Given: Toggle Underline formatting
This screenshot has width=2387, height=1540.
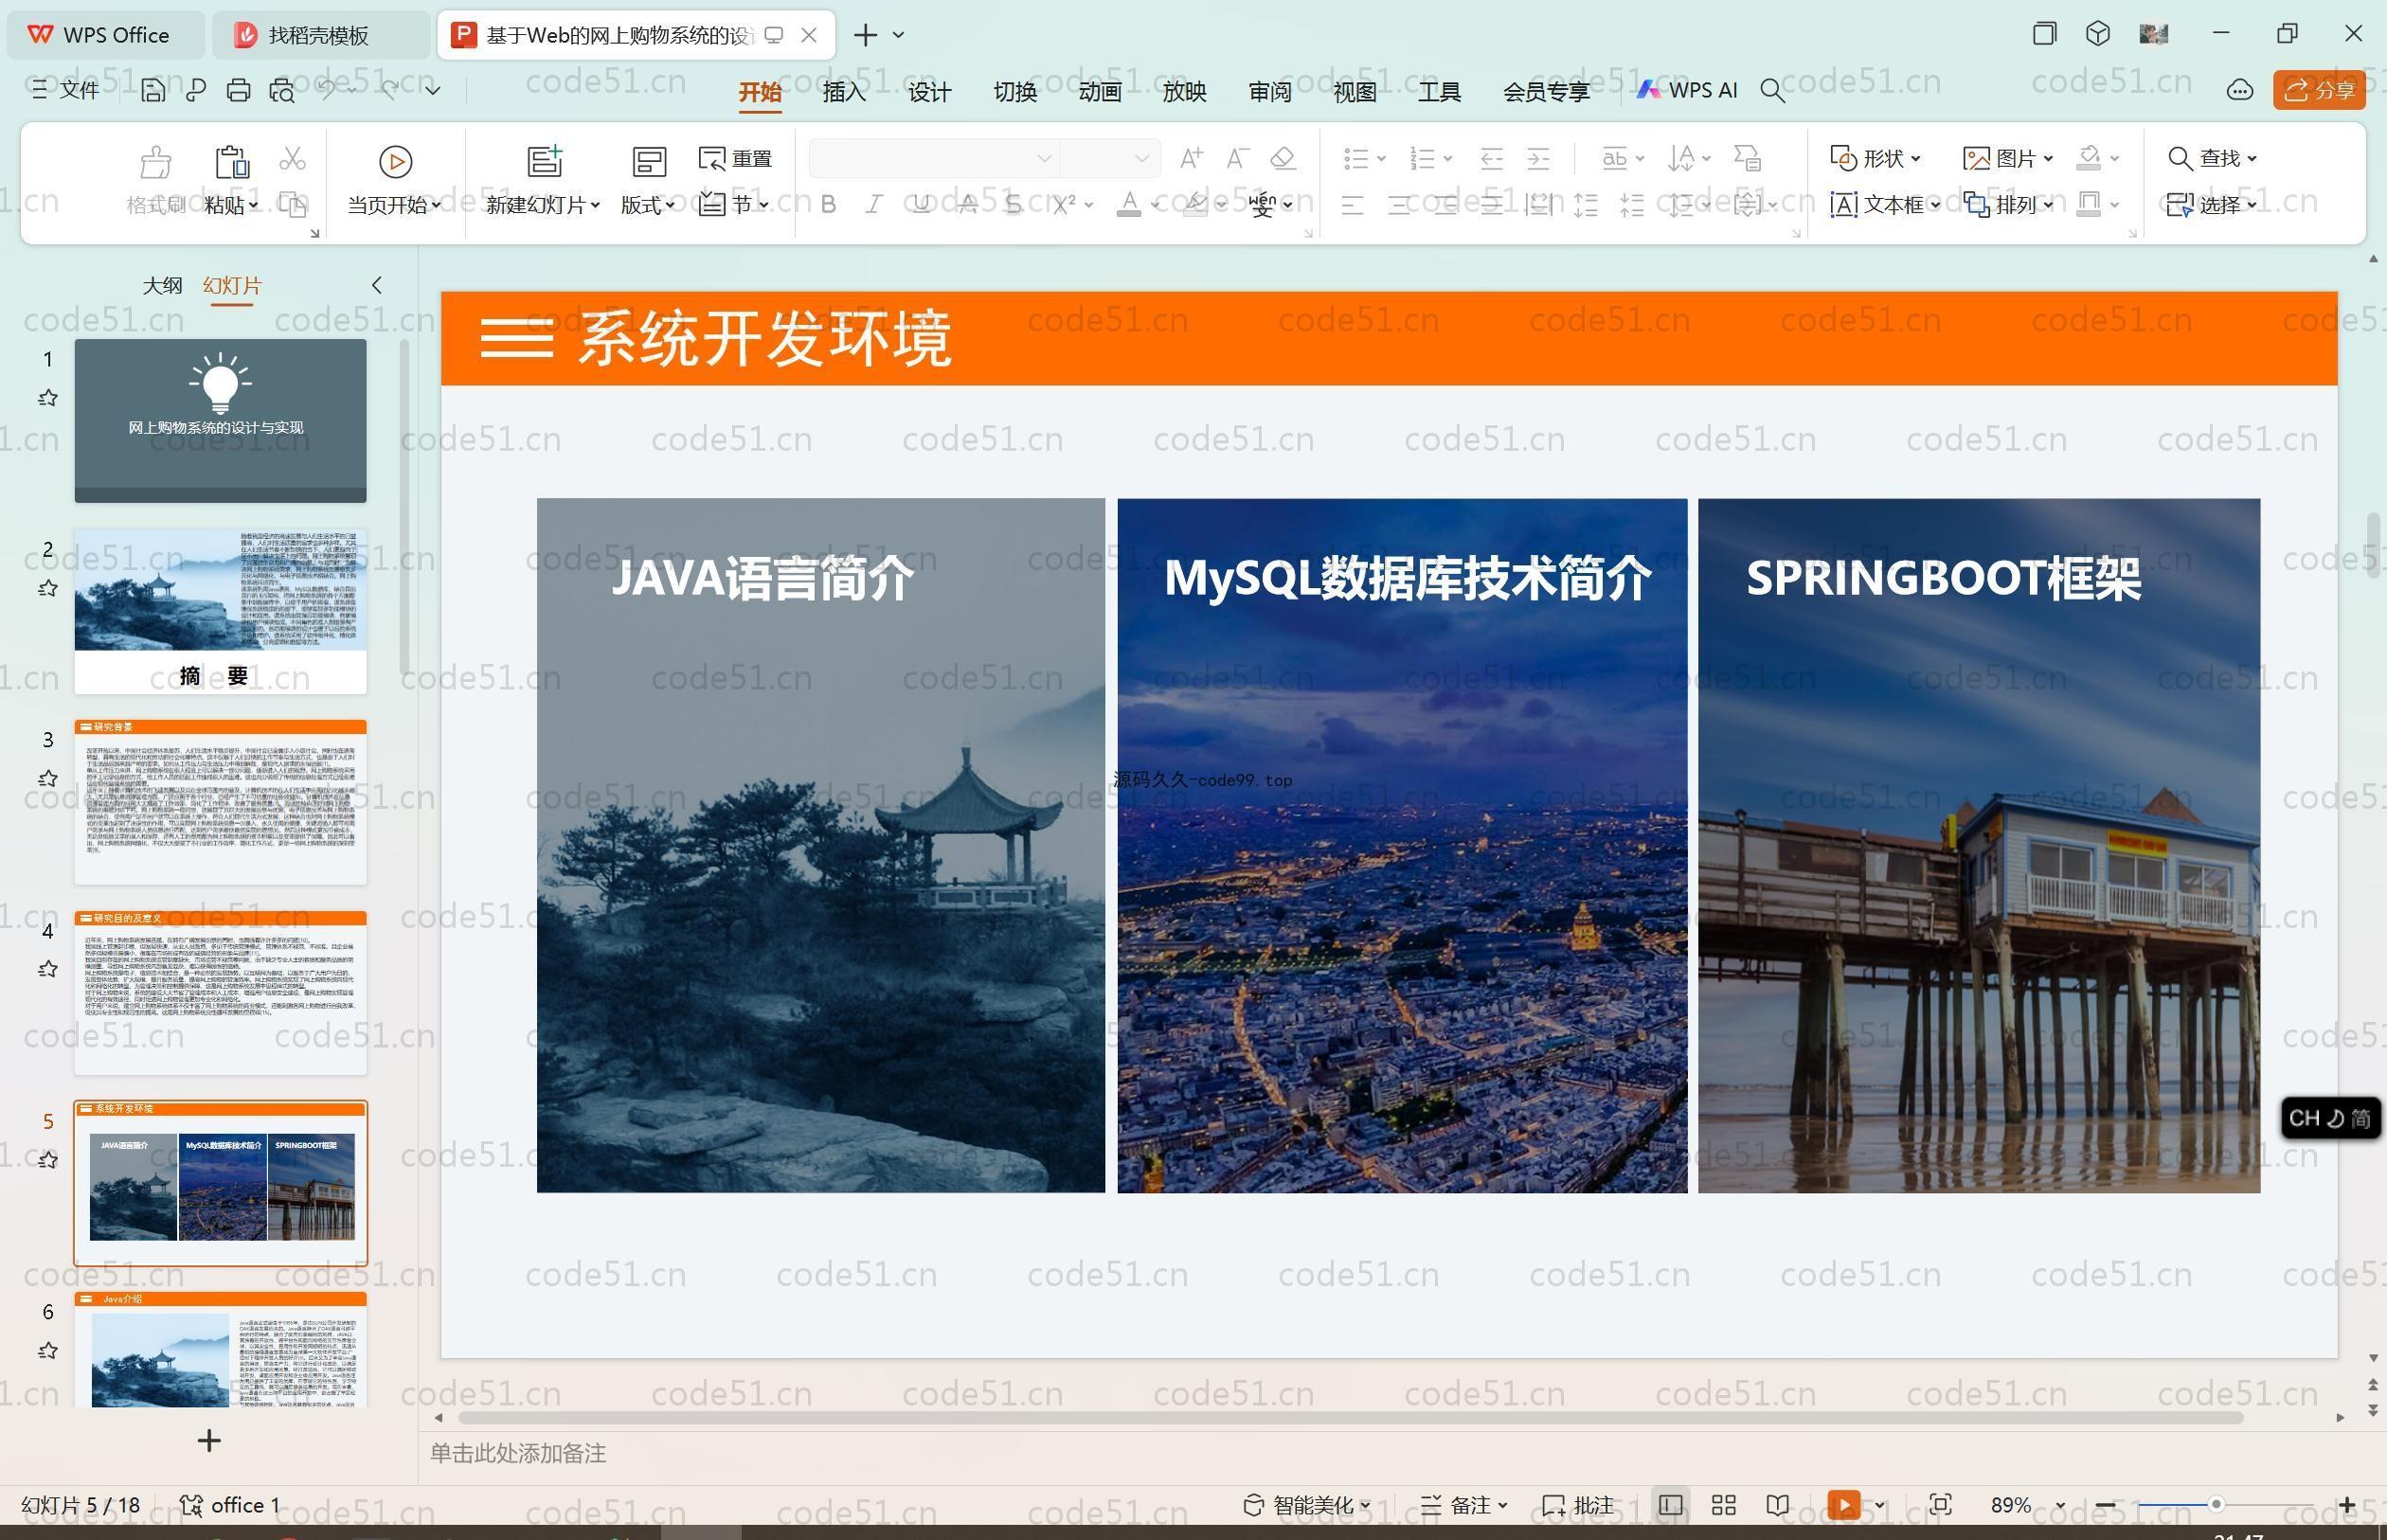Looking at the screenshot, I should click(921, 204).
